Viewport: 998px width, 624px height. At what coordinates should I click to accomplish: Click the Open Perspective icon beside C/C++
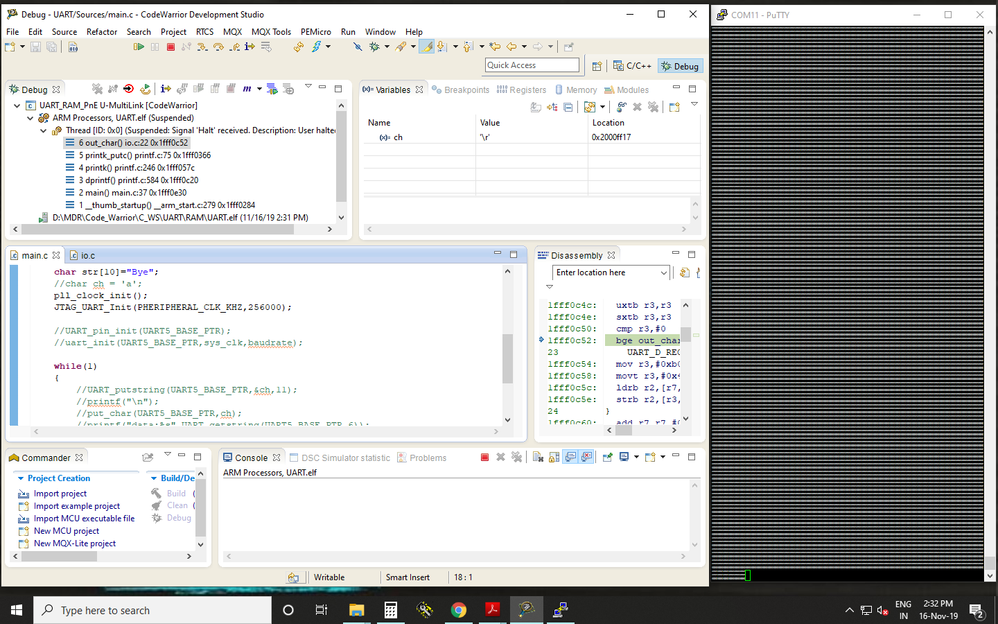(x=597, y=66)
